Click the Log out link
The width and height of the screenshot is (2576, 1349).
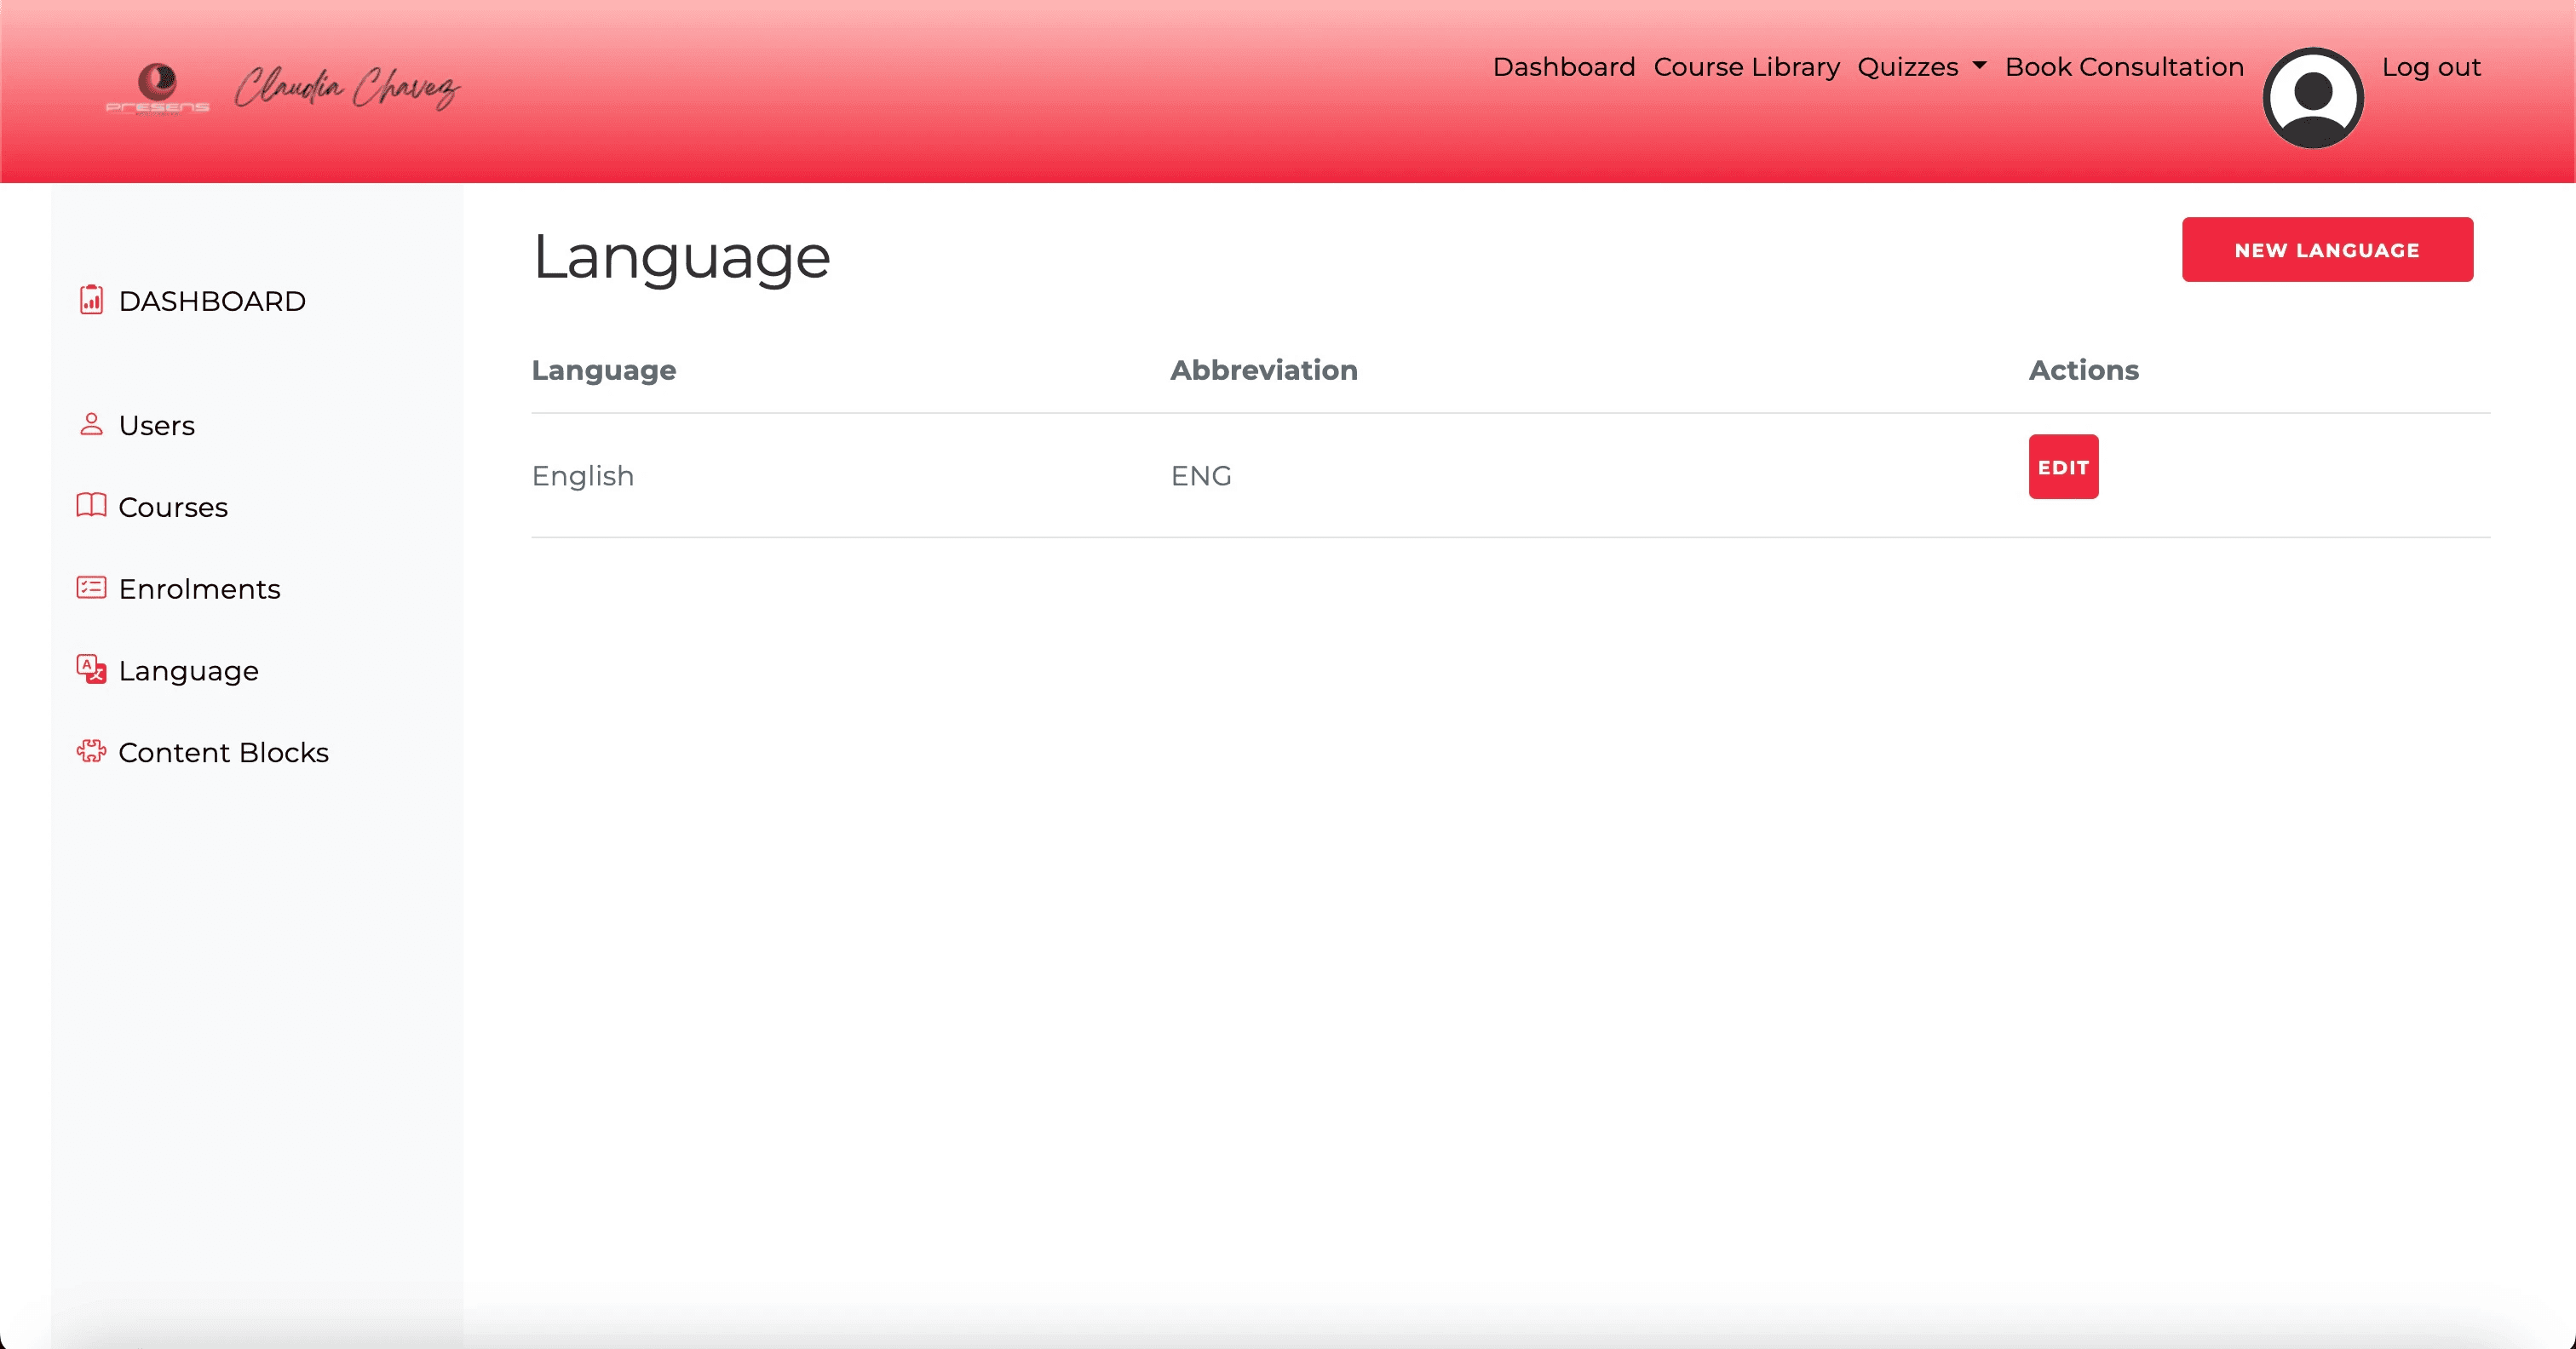tap(2430, 67)
